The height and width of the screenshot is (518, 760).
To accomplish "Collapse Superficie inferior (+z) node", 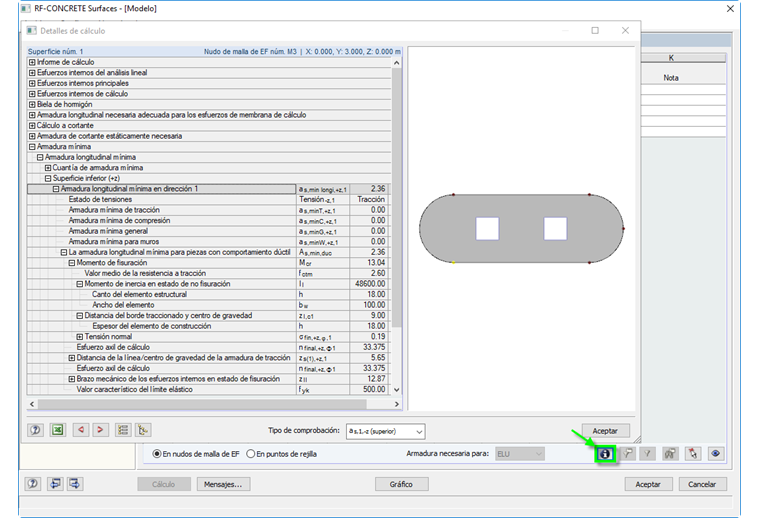I will 48,178.
